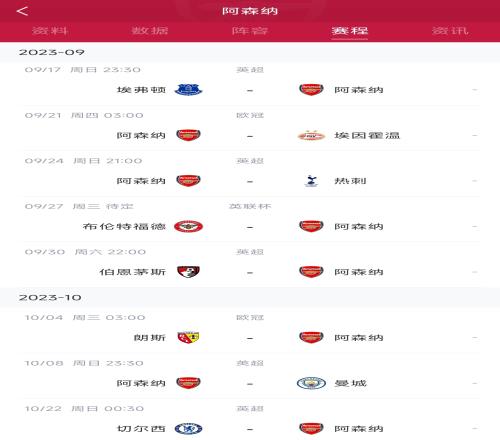Select the RC Lens badge

pos(188,338)
